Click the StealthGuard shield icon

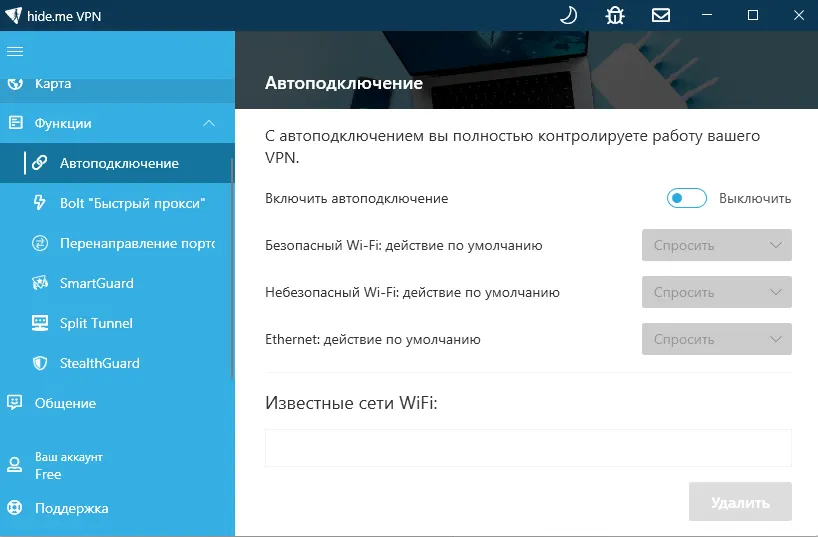pyautogui.click(x=40, y=363)
